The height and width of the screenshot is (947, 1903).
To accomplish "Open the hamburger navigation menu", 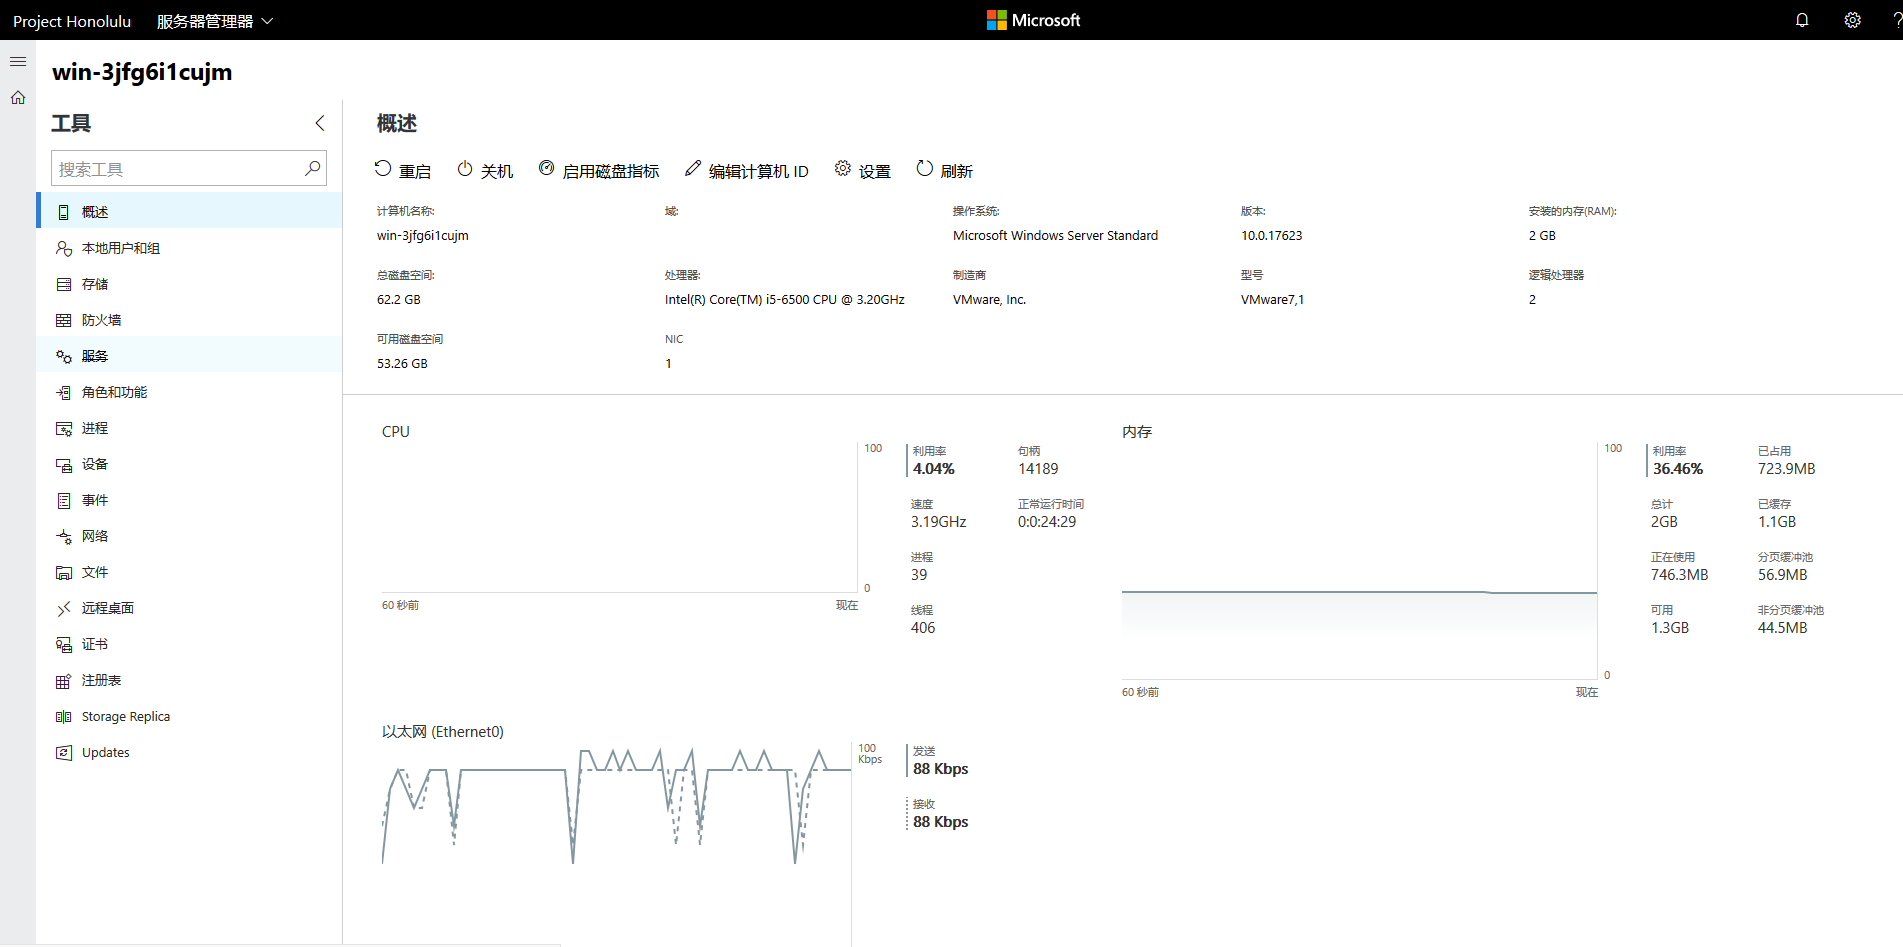I will click(18, 62).
